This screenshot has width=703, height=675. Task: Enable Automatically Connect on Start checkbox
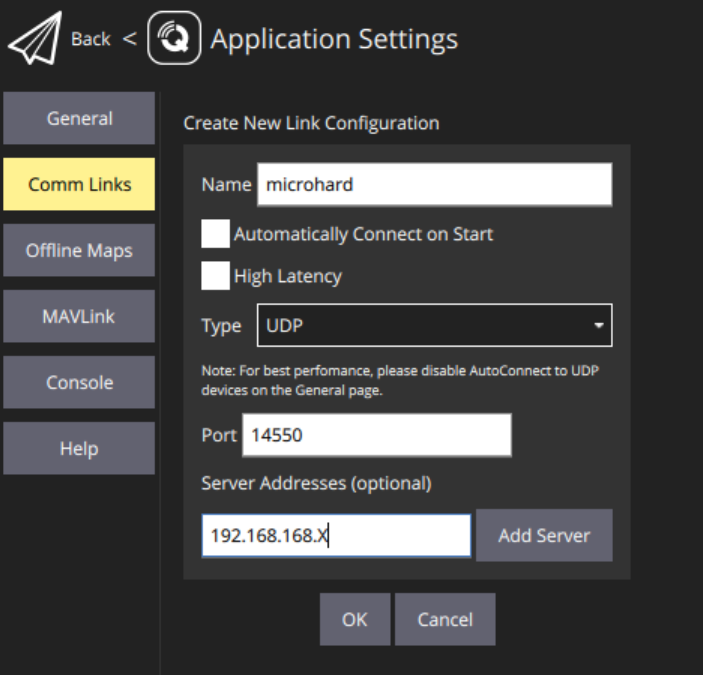coord(215,234)
